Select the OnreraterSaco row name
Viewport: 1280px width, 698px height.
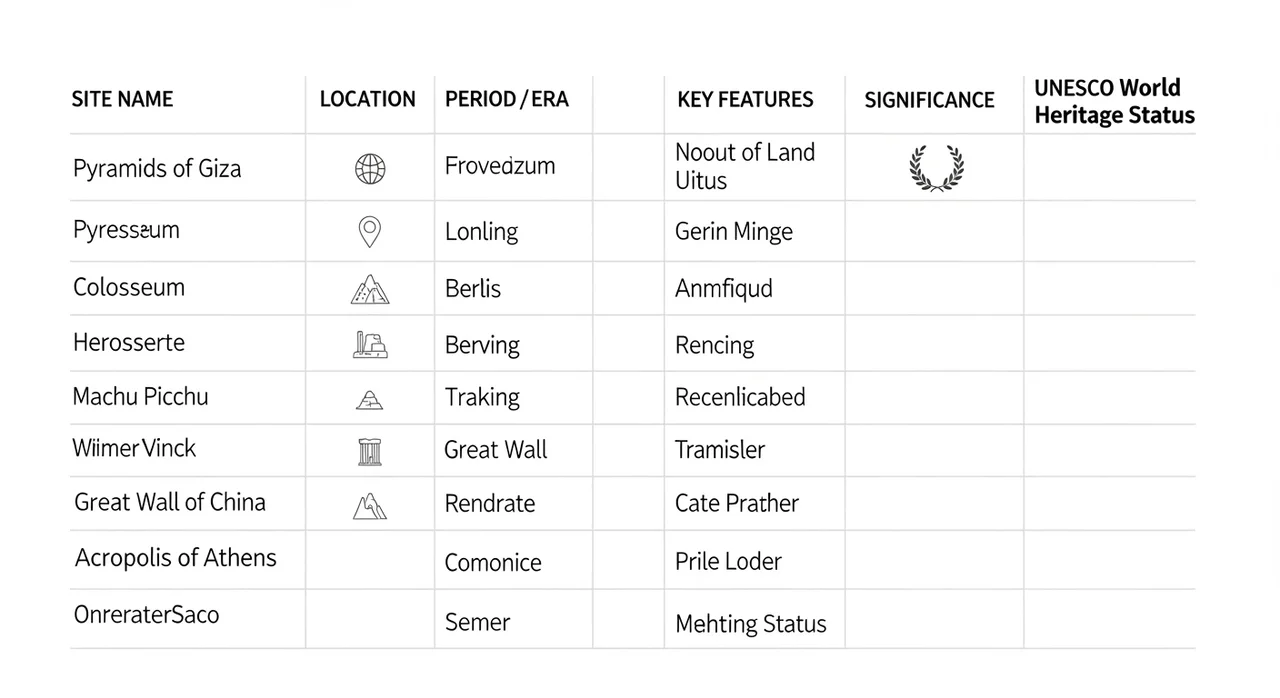click(147, 614)
